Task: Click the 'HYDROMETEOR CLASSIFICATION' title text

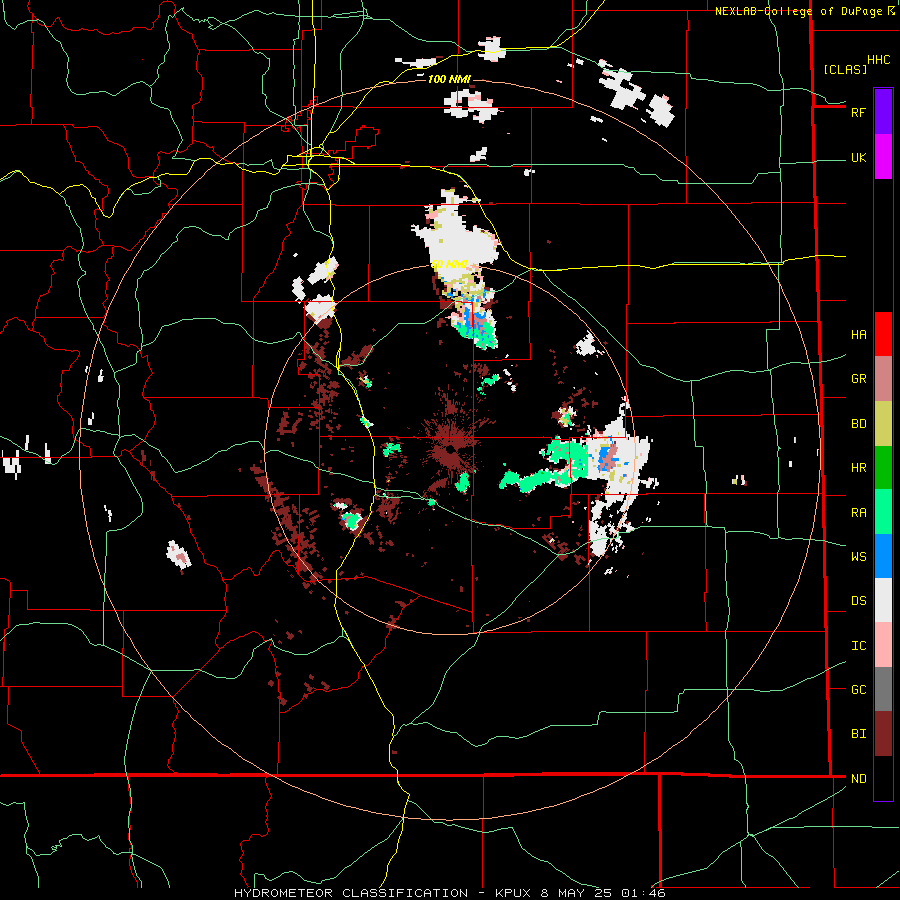Action: tap(351, 893)
